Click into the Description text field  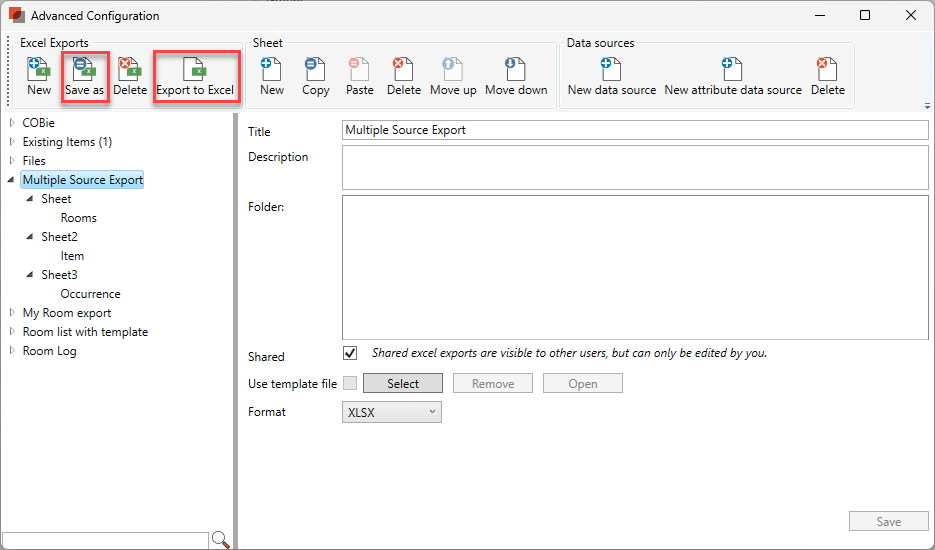(634, 167)
